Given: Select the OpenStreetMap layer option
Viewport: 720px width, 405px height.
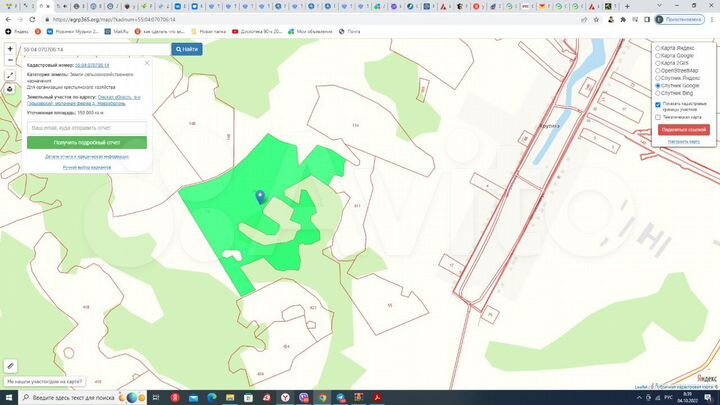Looking at the screenshot, I should pyautogui.click(x=658, y=70).
